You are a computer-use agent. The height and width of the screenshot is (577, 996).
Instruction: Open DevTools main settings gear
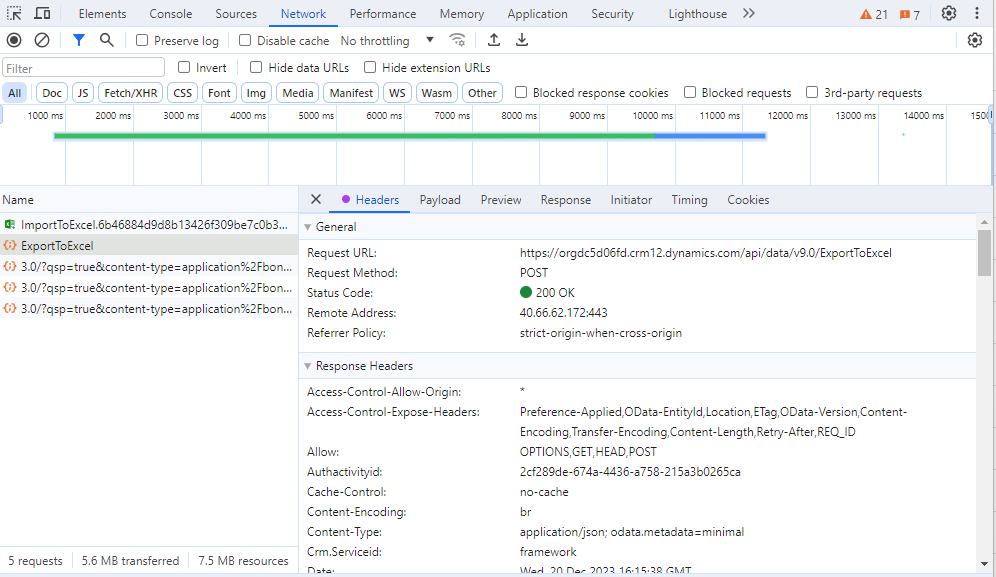pyautogui.click(x=948, y=13)
